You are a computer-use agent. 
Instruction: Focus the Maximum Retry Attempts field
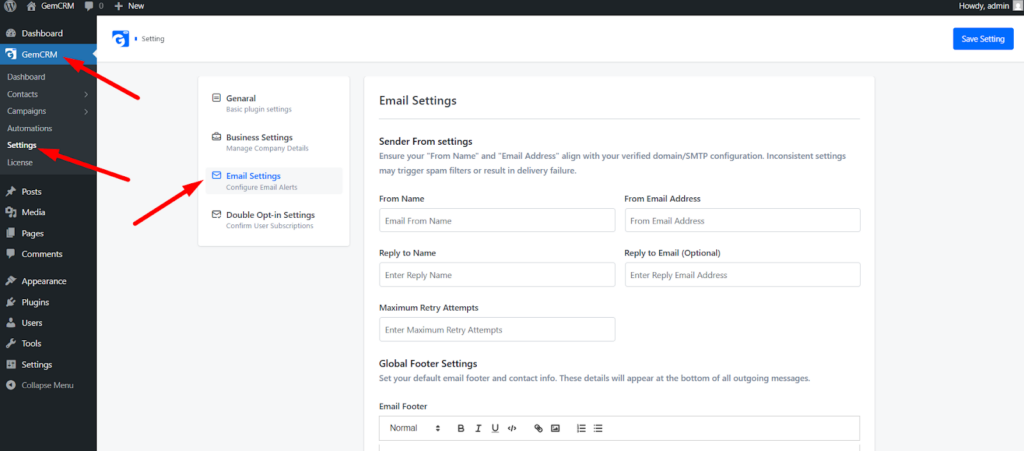497,330
